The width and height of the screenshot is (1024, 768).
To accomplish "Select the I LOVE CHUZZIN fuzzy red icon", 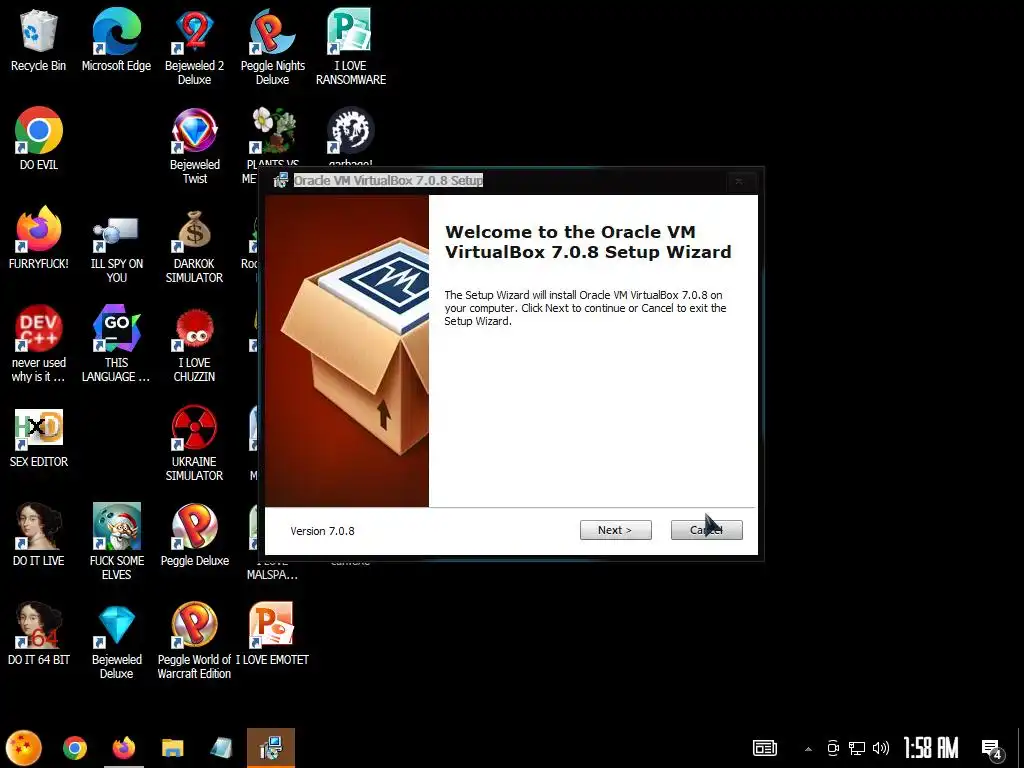I will tap(194, 344).
